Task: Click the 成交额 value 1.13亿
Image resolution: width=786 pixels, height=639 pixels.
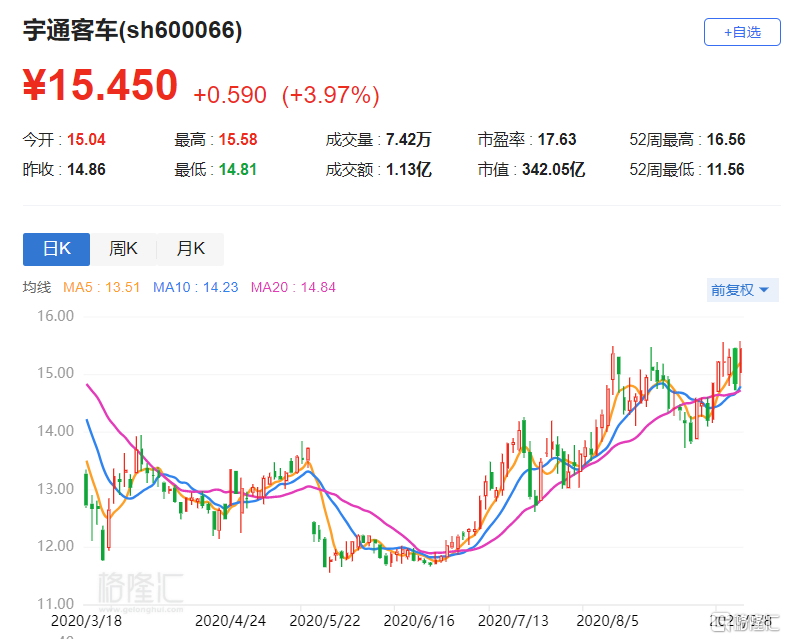Action: coord(409,169)
